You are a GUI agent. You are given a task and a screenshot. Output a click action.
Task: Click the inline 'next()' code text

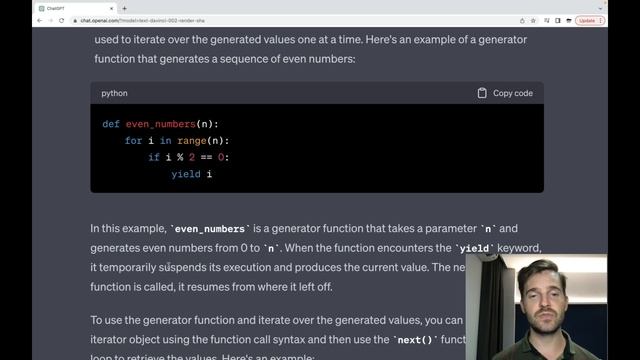click(x=415, y=340)
